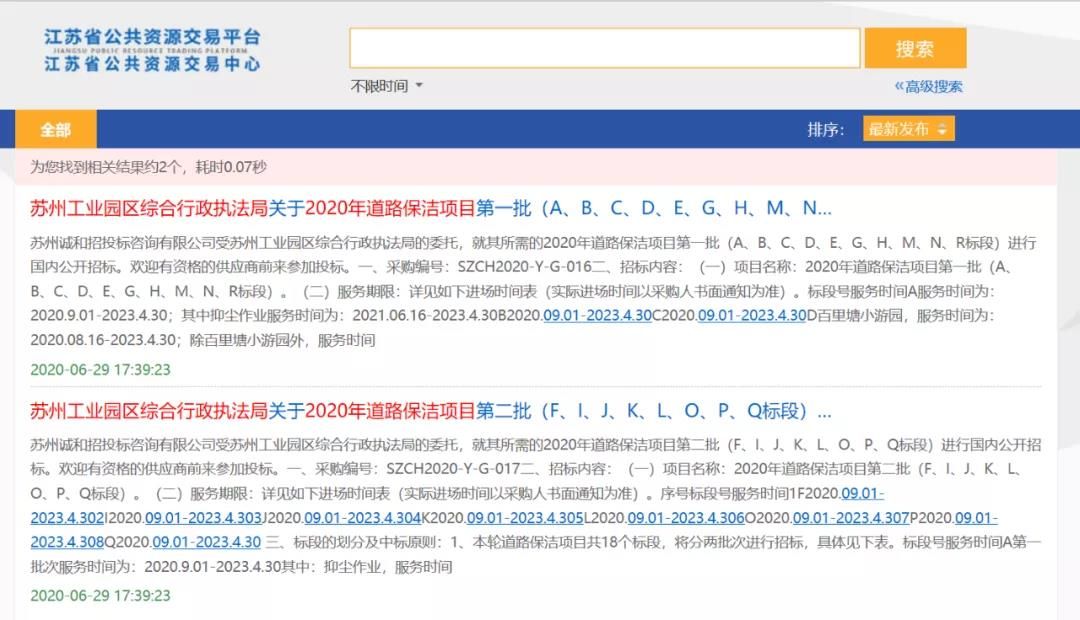This screenshot has width=1080, height=620.
Task: Click the 江苏省公共资源交易平台 logo
Action: point(151,50)
